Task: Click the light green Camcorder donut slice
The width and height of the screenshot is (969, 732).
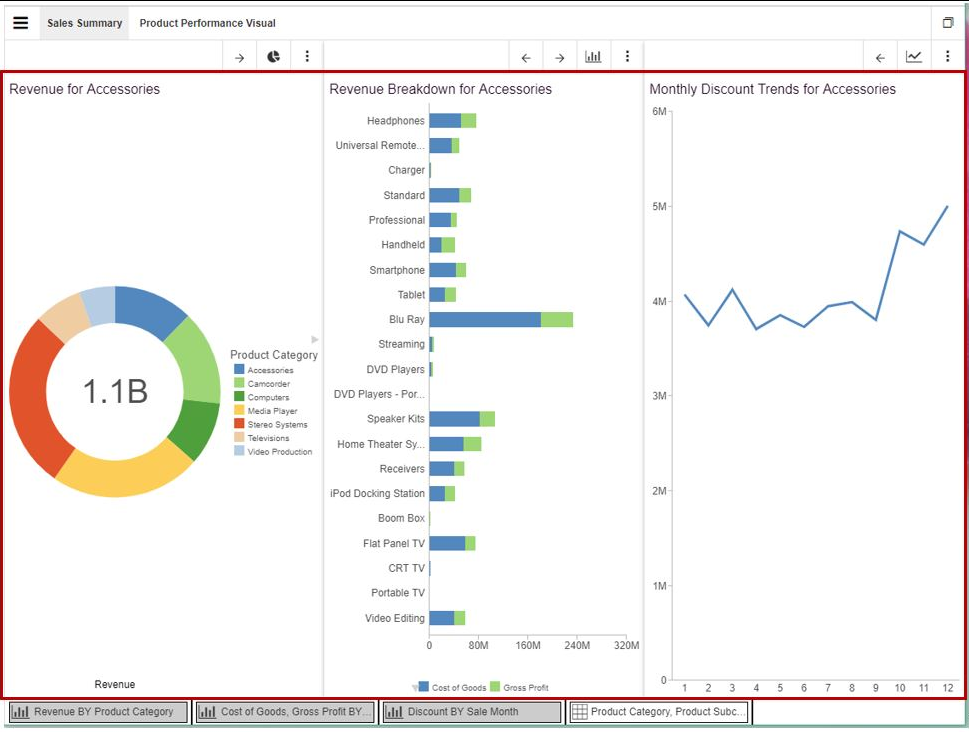Action: (x=198, y=365)
